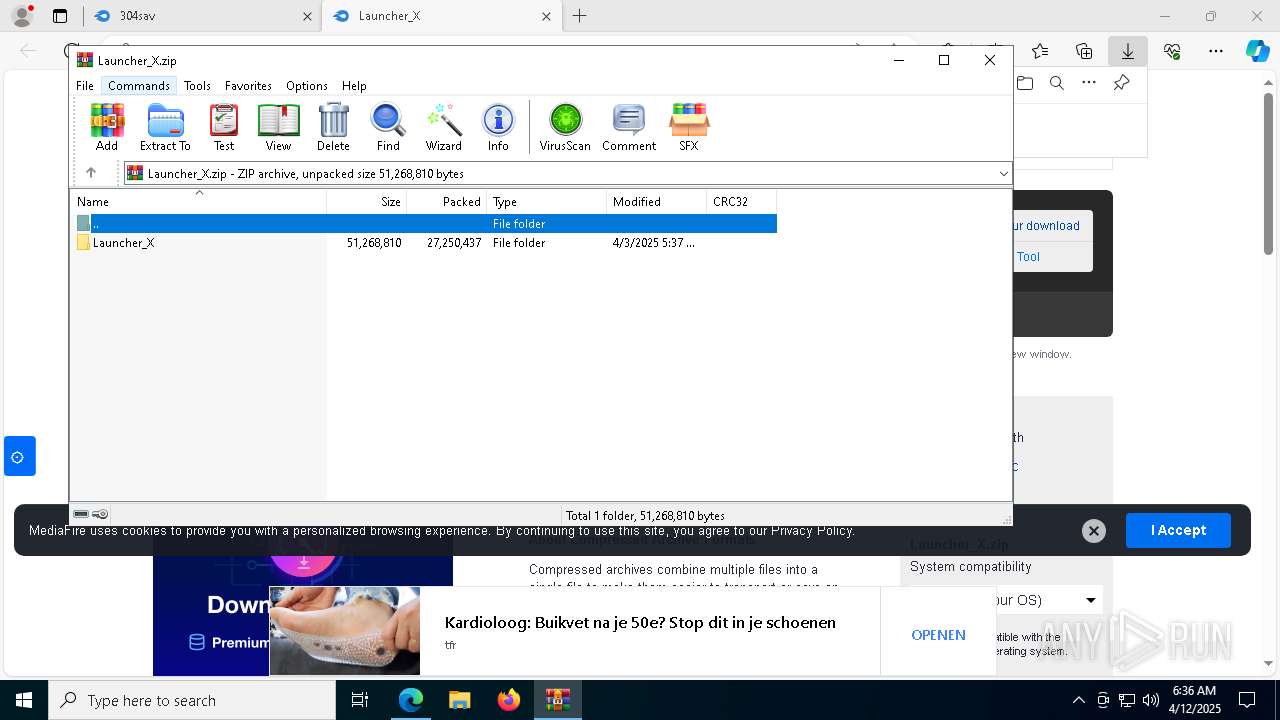
Task: Select the Launcher_X folder row
Action: point(425,243)
